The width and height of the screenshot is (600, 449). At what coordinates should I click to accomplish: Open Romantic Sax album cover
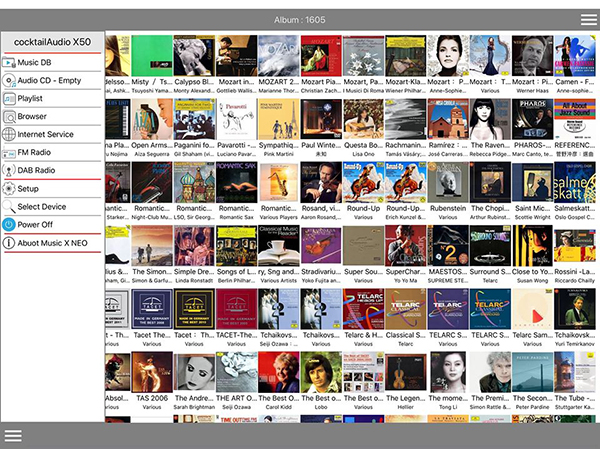pos(236,183)
